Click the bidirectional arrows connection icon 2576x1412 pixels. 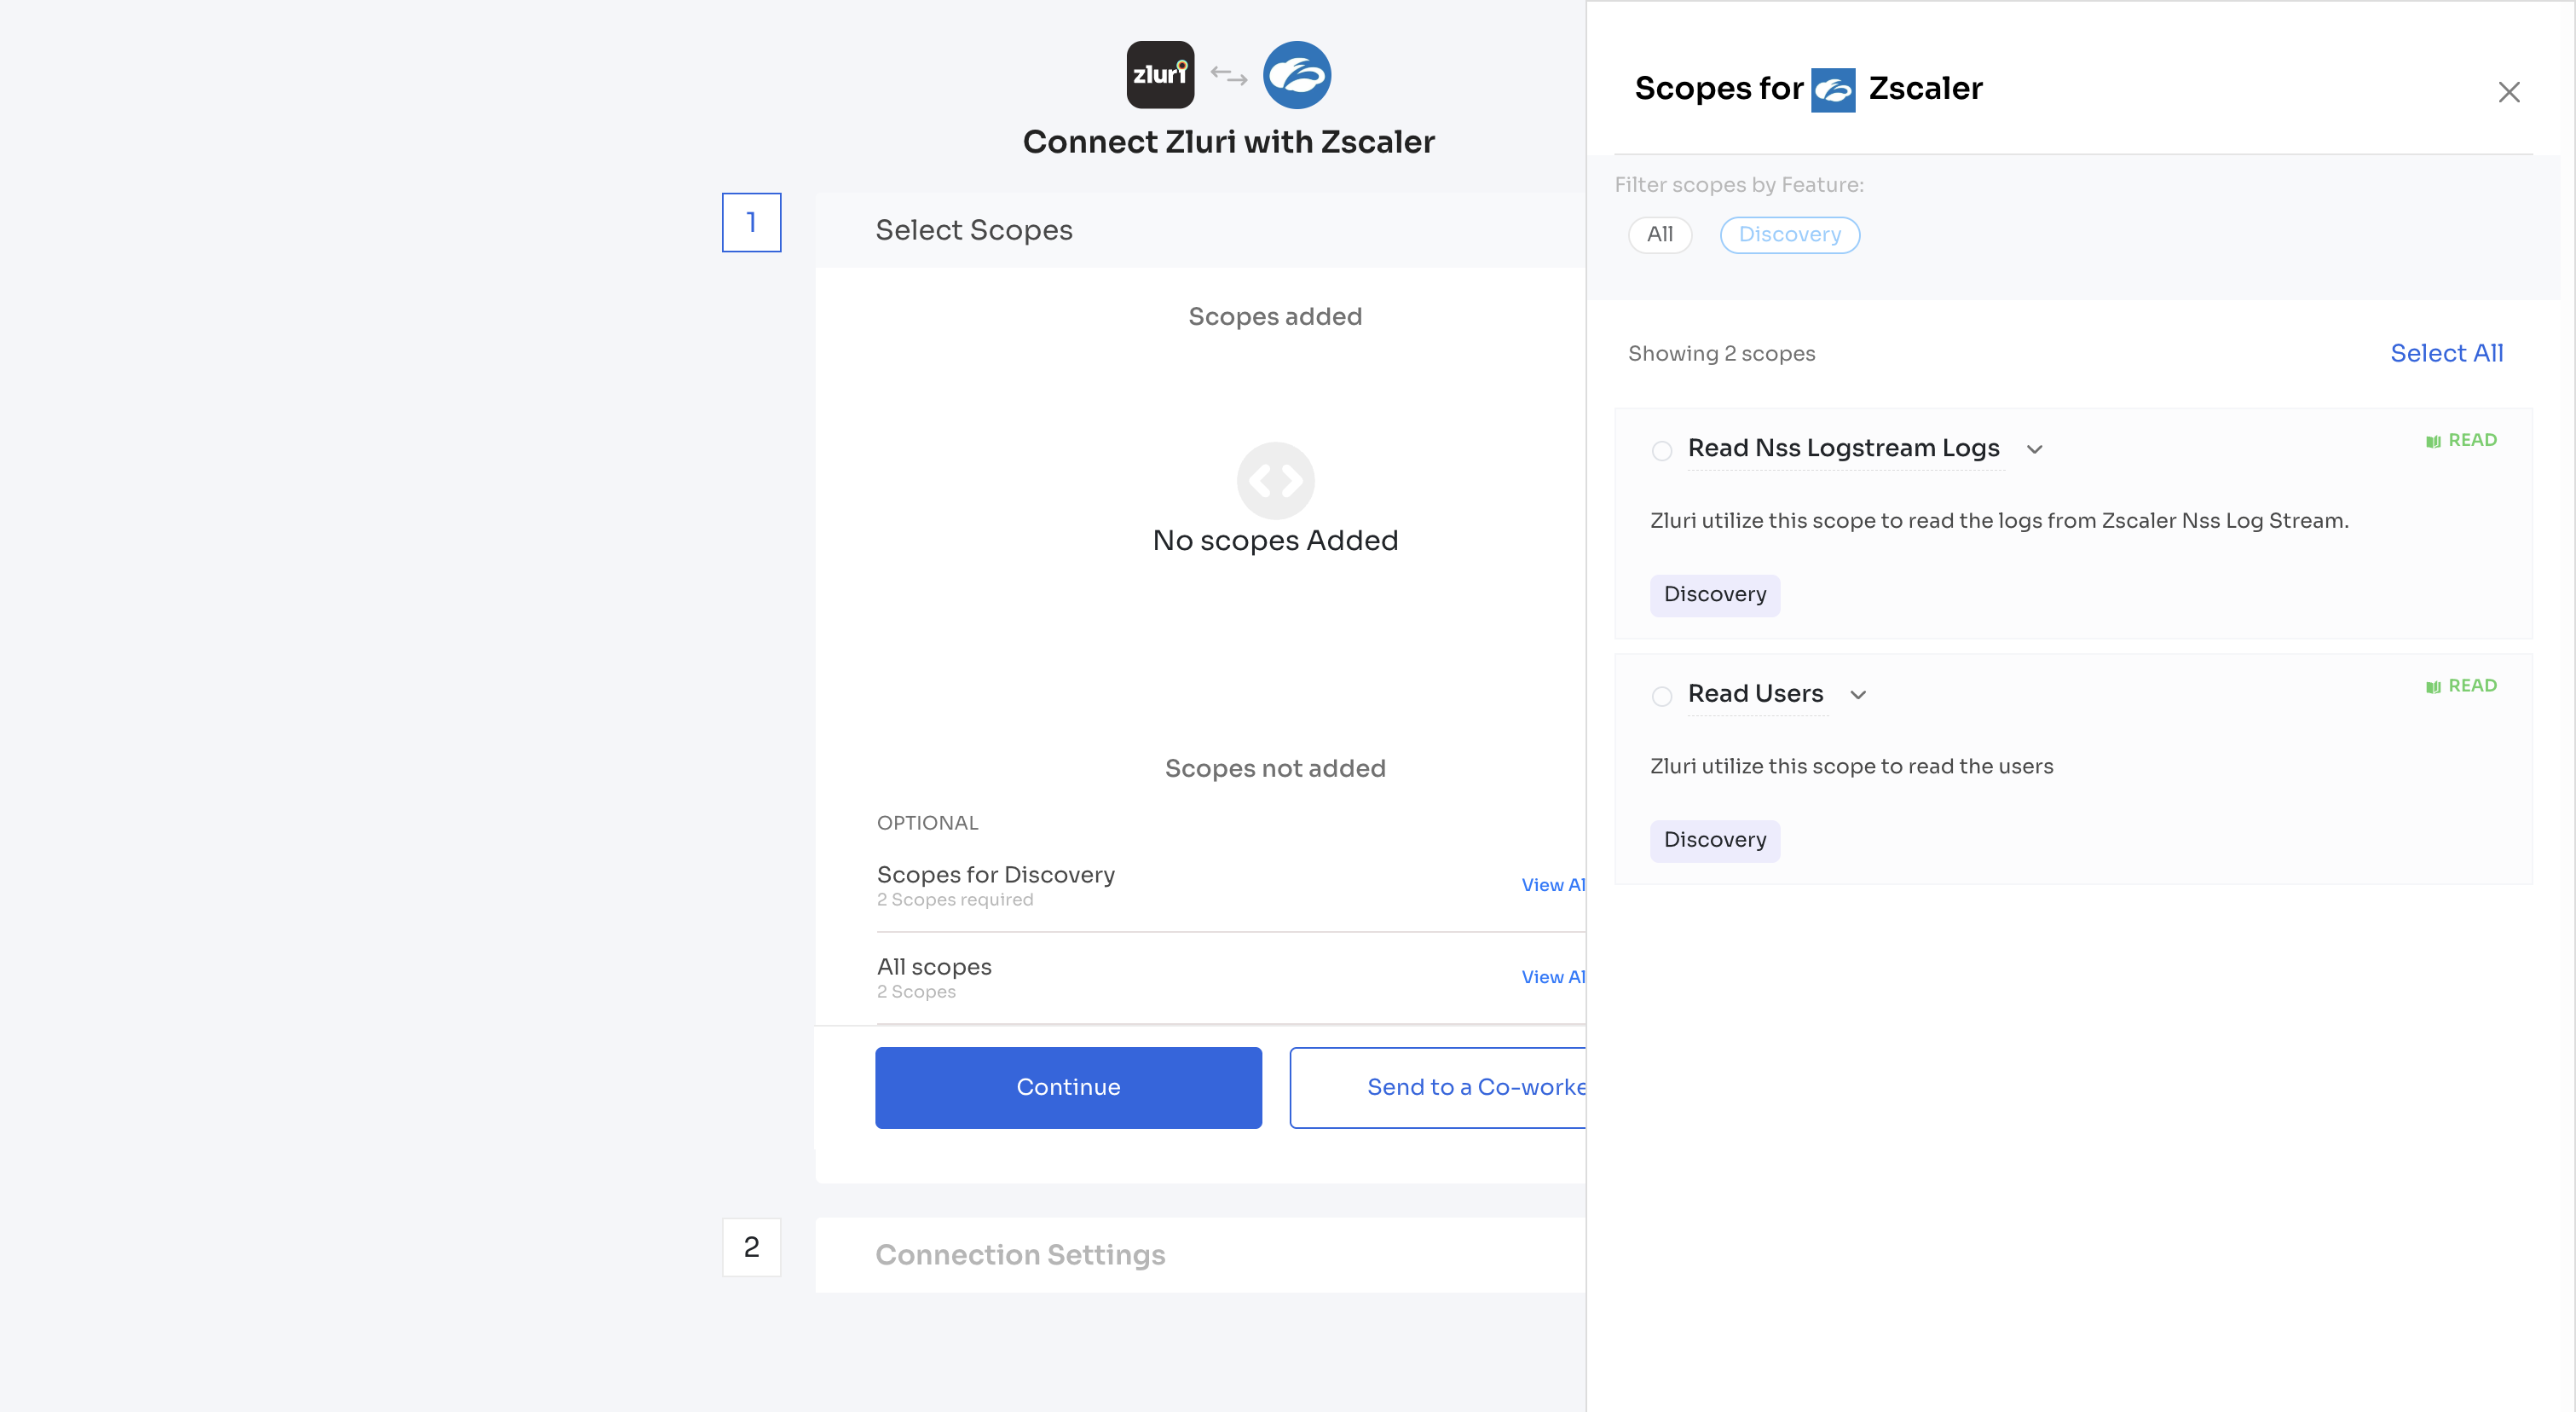1228,76
